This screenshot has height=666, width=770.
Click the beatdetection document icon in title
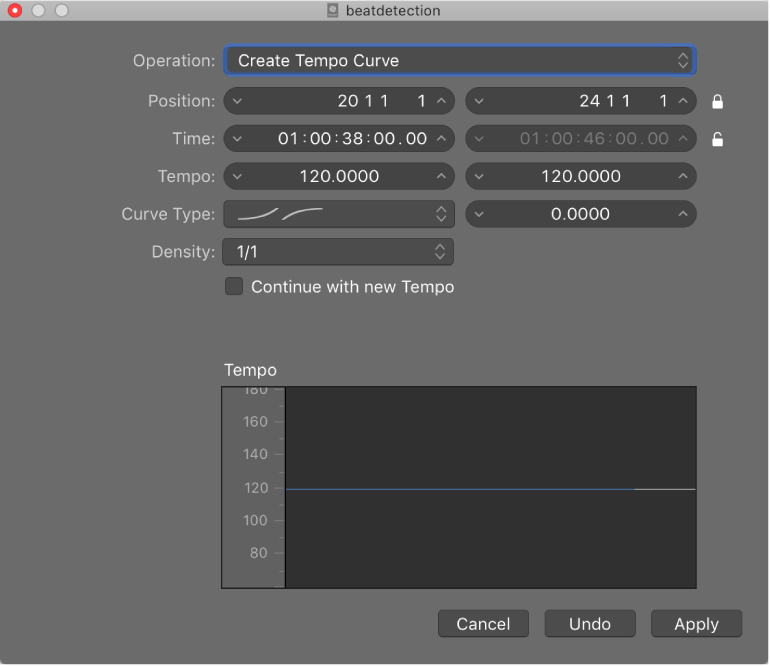[332, 10]
